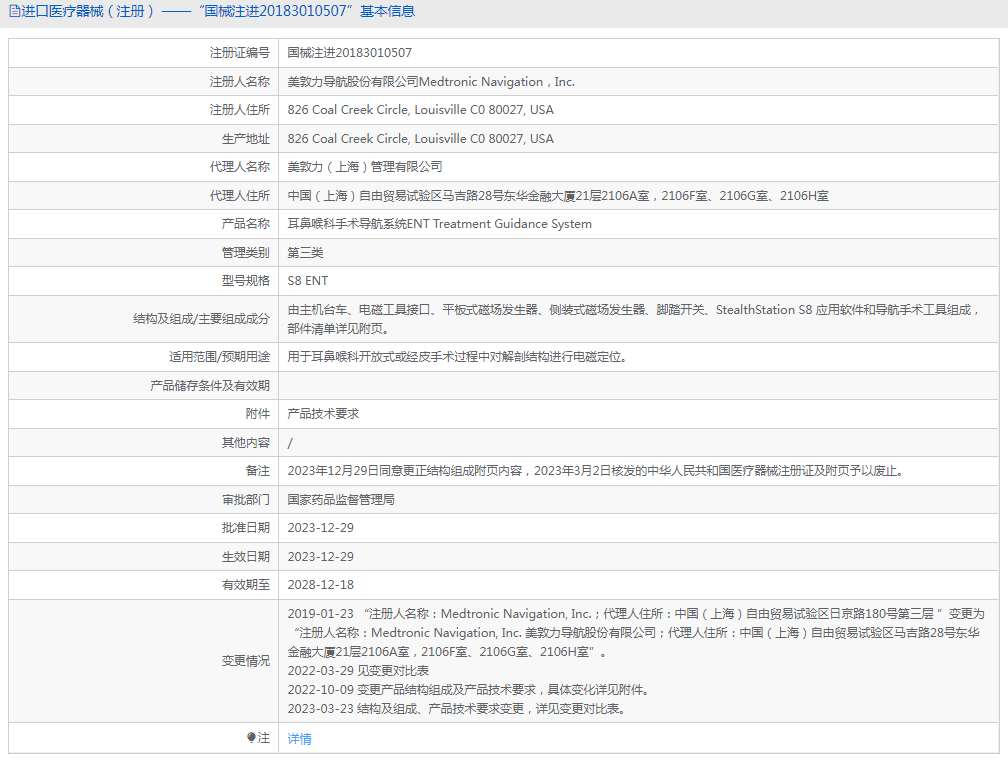The image size is (1008, 762).
Task: Select 注册人住所 address value 826 Coal Creek
Action: pyautogui.click(x=420, y=110)
